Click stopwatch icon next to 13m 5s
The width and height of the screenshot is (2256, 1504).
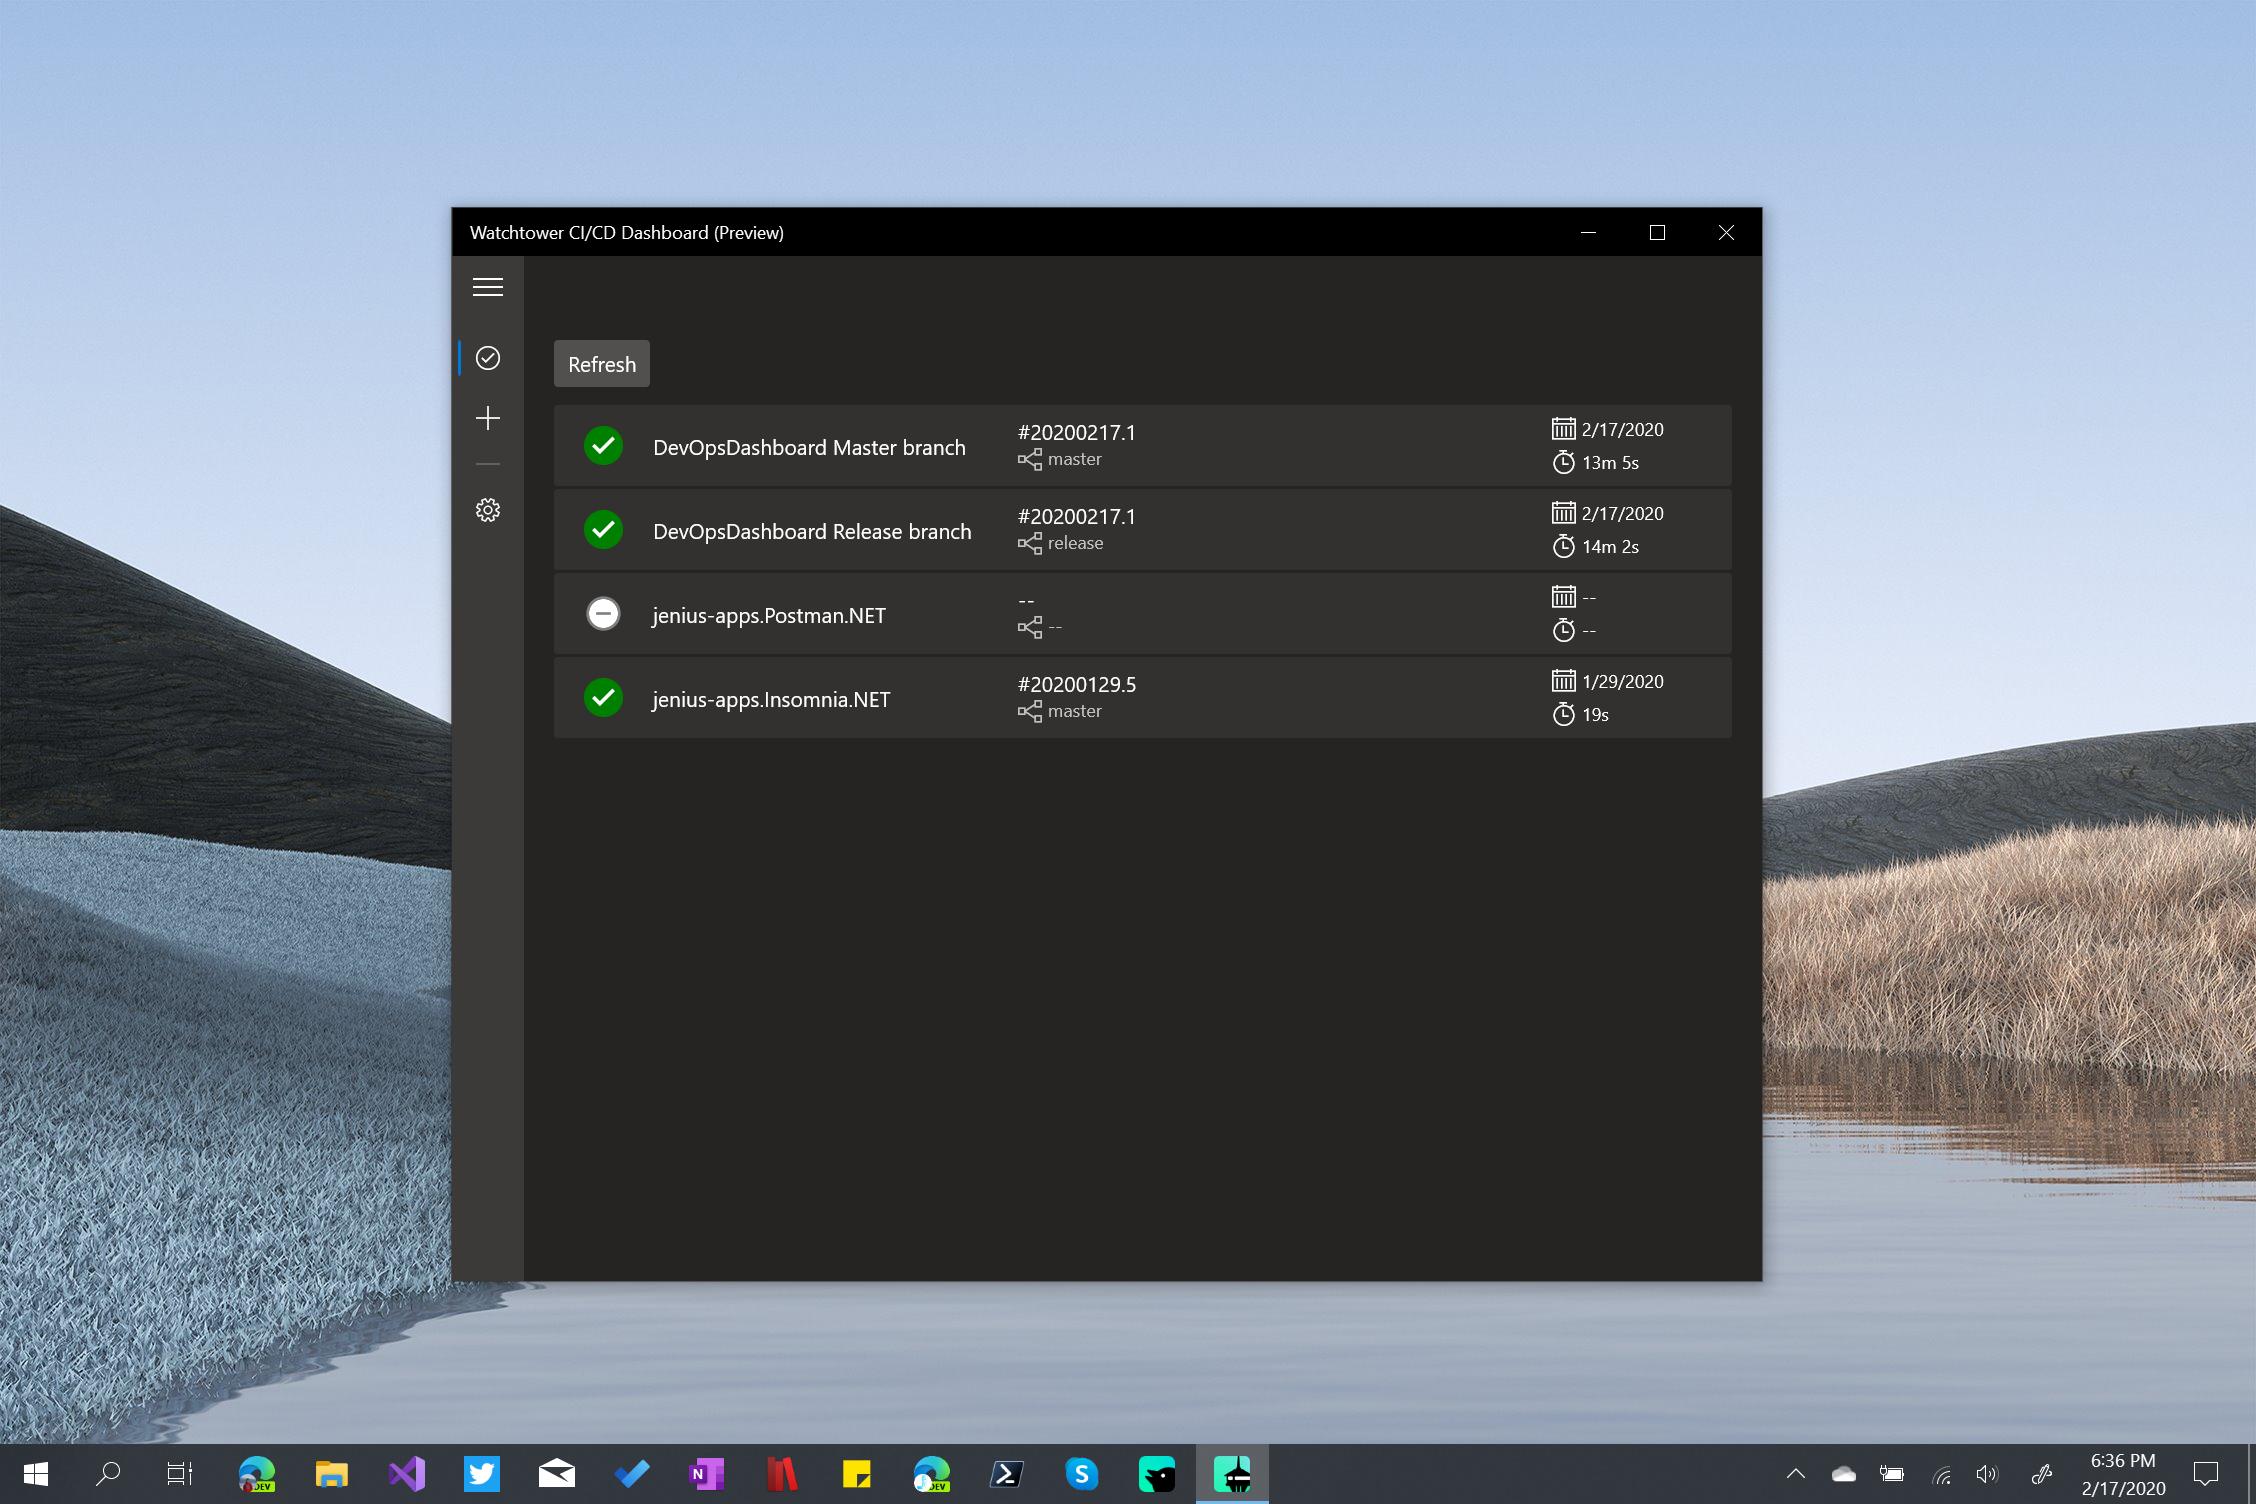tap(1563, 462)
